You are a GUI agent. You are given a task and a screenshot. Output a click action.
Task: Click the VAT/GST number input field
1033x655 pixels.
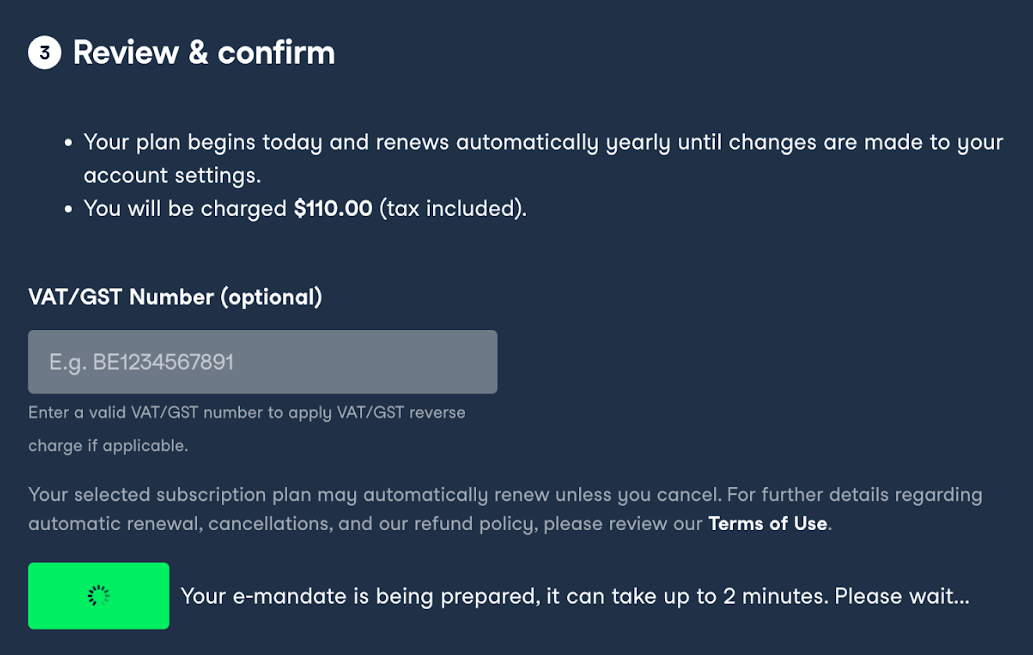pyautogui.click(x=262, y=362)
